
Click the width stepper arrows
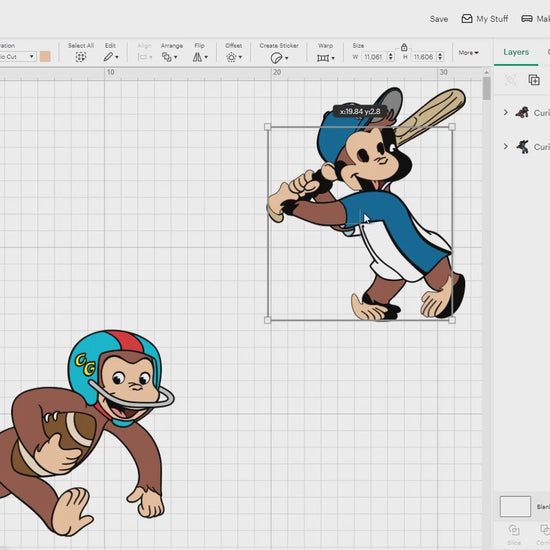point(390,56)
